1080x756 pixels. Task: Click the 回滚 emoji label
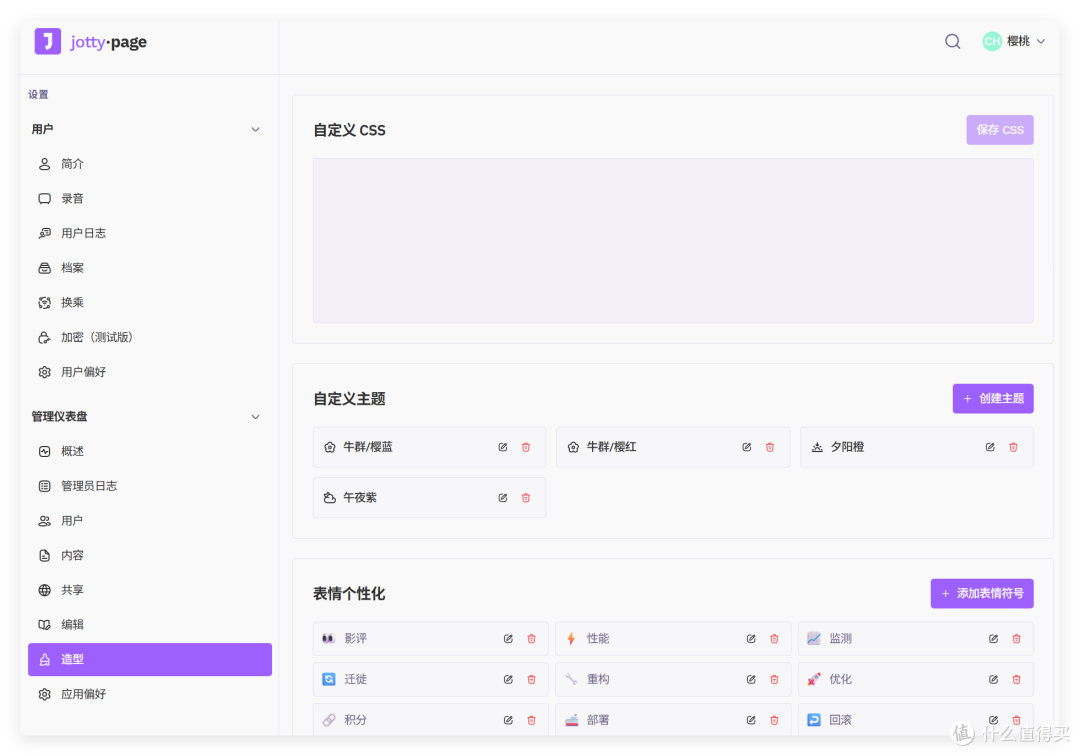click(x=840, y=720)
